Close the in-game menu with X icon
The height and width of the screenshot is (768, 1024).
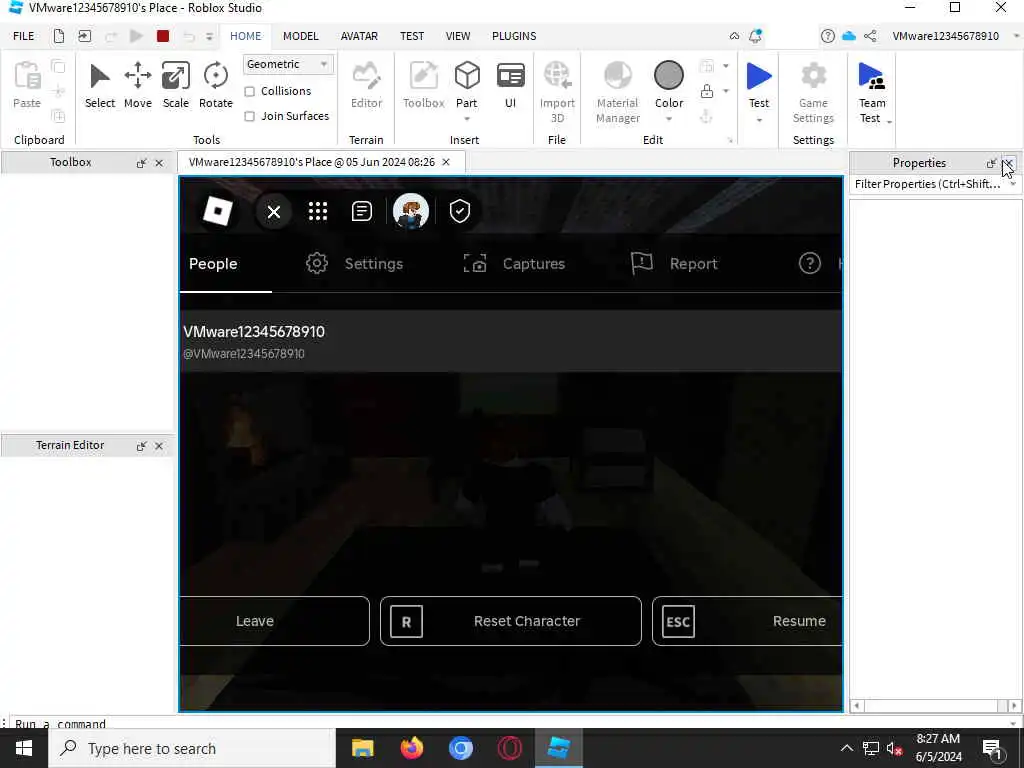coord(274,212)
